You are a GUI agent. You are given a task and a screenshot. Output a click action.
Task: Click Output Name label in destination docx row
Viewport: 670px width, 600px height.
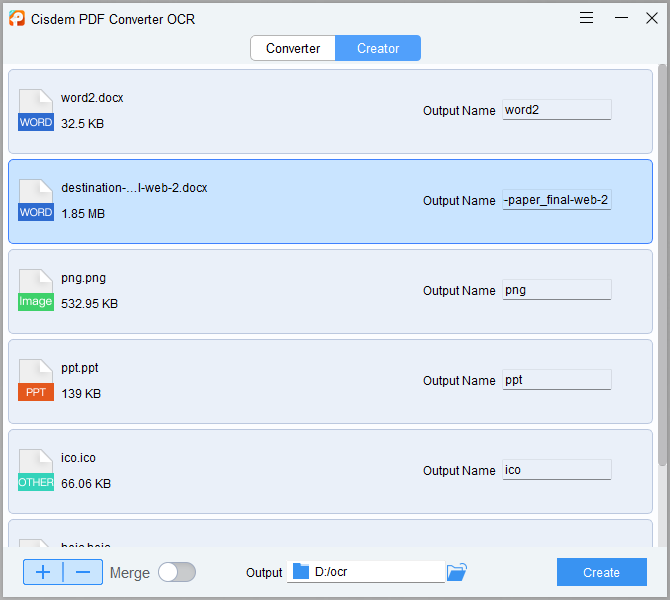tap(459, 201)
